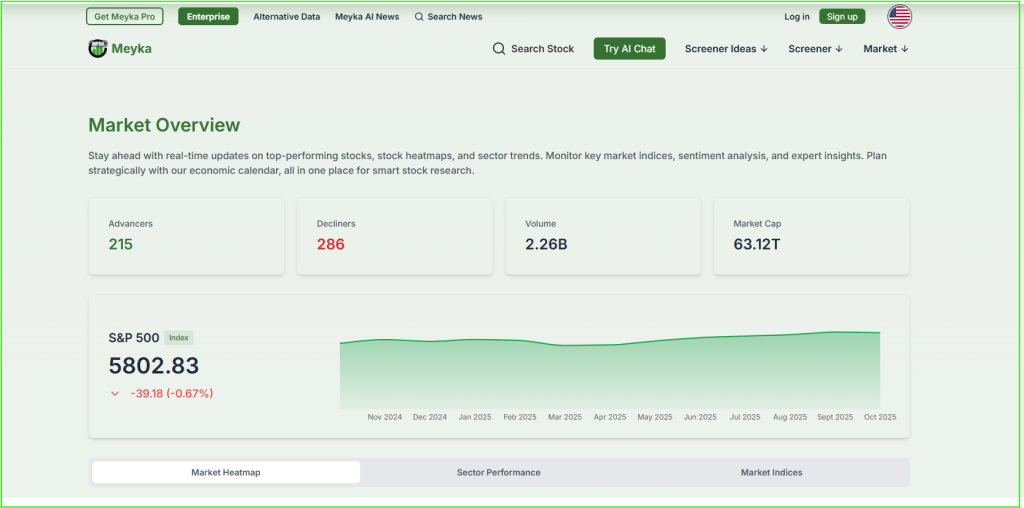Click the Advancers stat card

[x=186, y=236]
